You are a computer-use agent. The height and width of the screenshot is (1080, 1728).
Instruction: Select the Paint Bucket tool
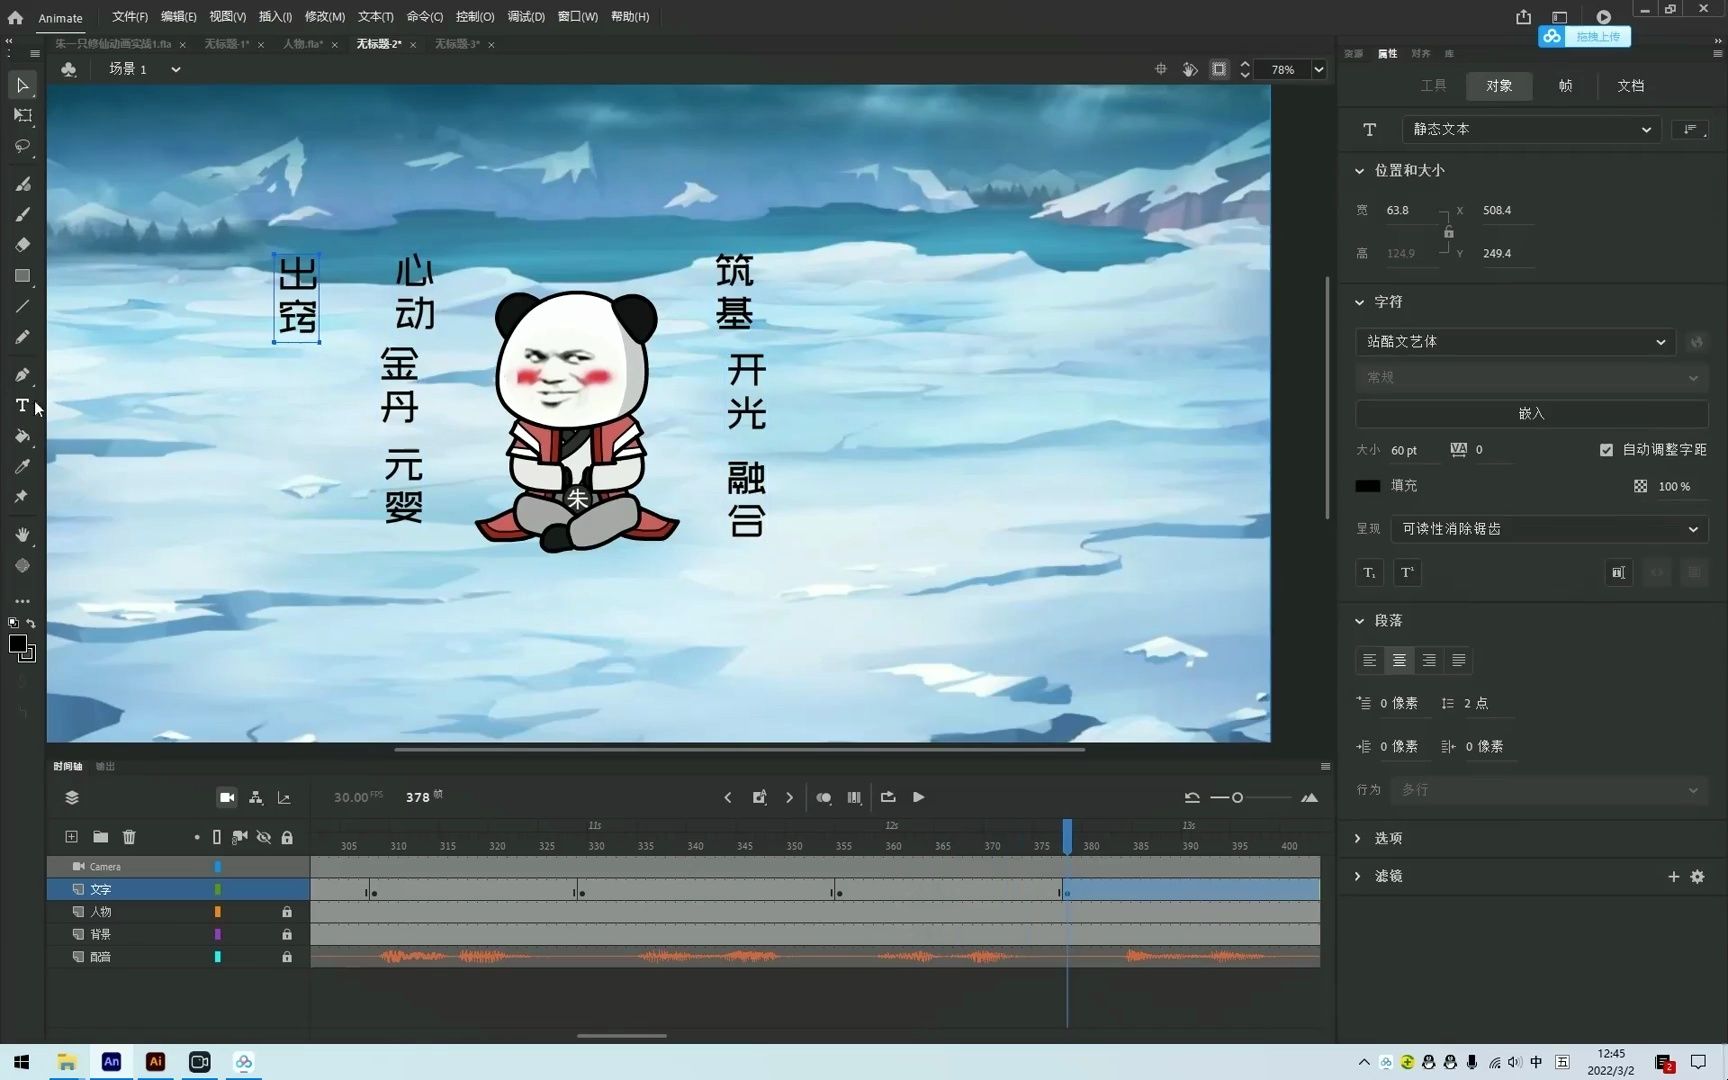22,436
